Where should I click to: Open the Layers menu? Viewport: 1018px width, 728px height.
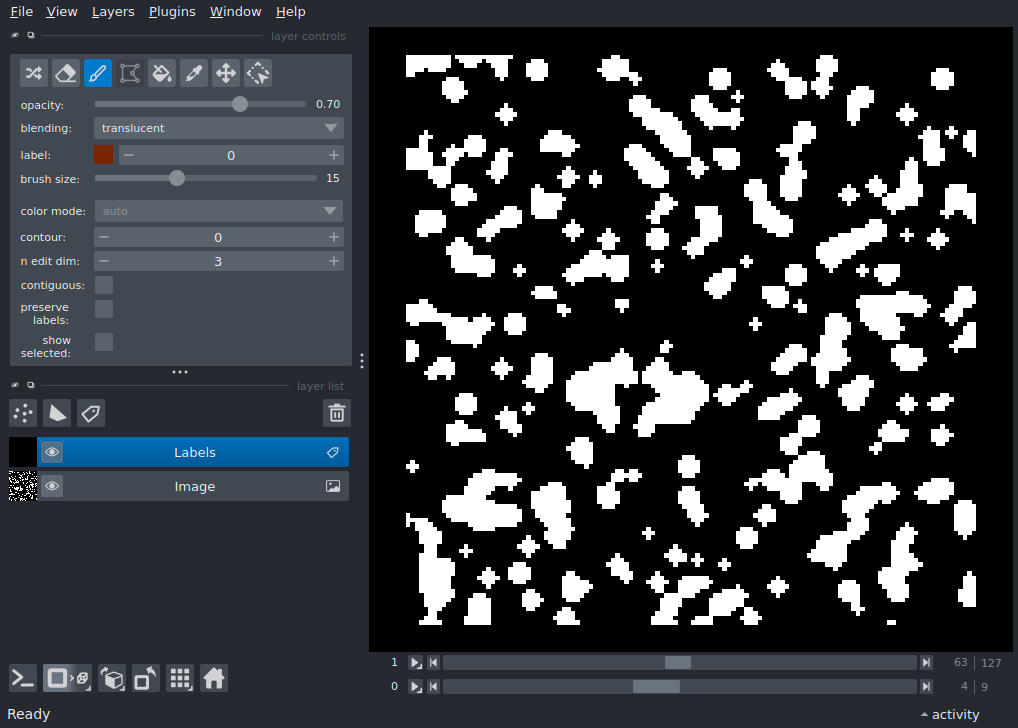tap(112, 12)
